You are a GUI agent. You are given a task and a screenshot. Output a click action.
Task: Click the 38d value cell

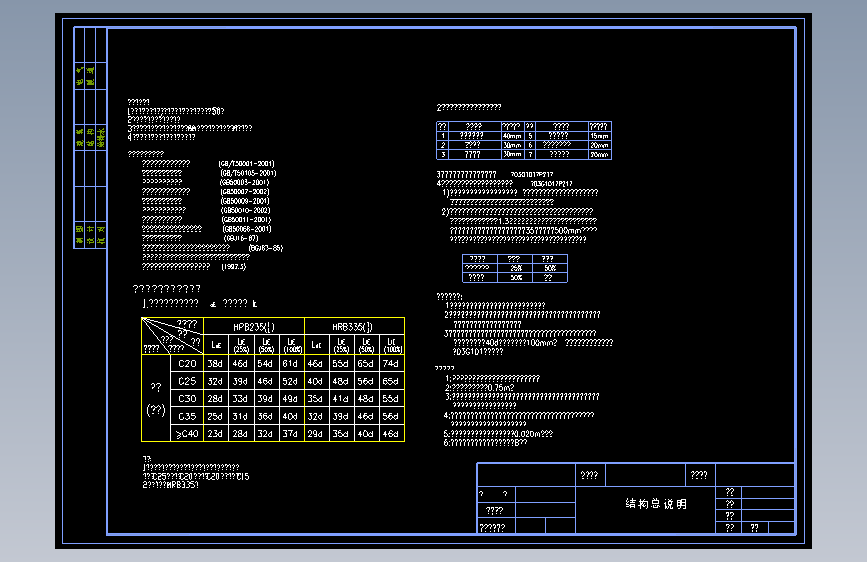pos(215,363)
